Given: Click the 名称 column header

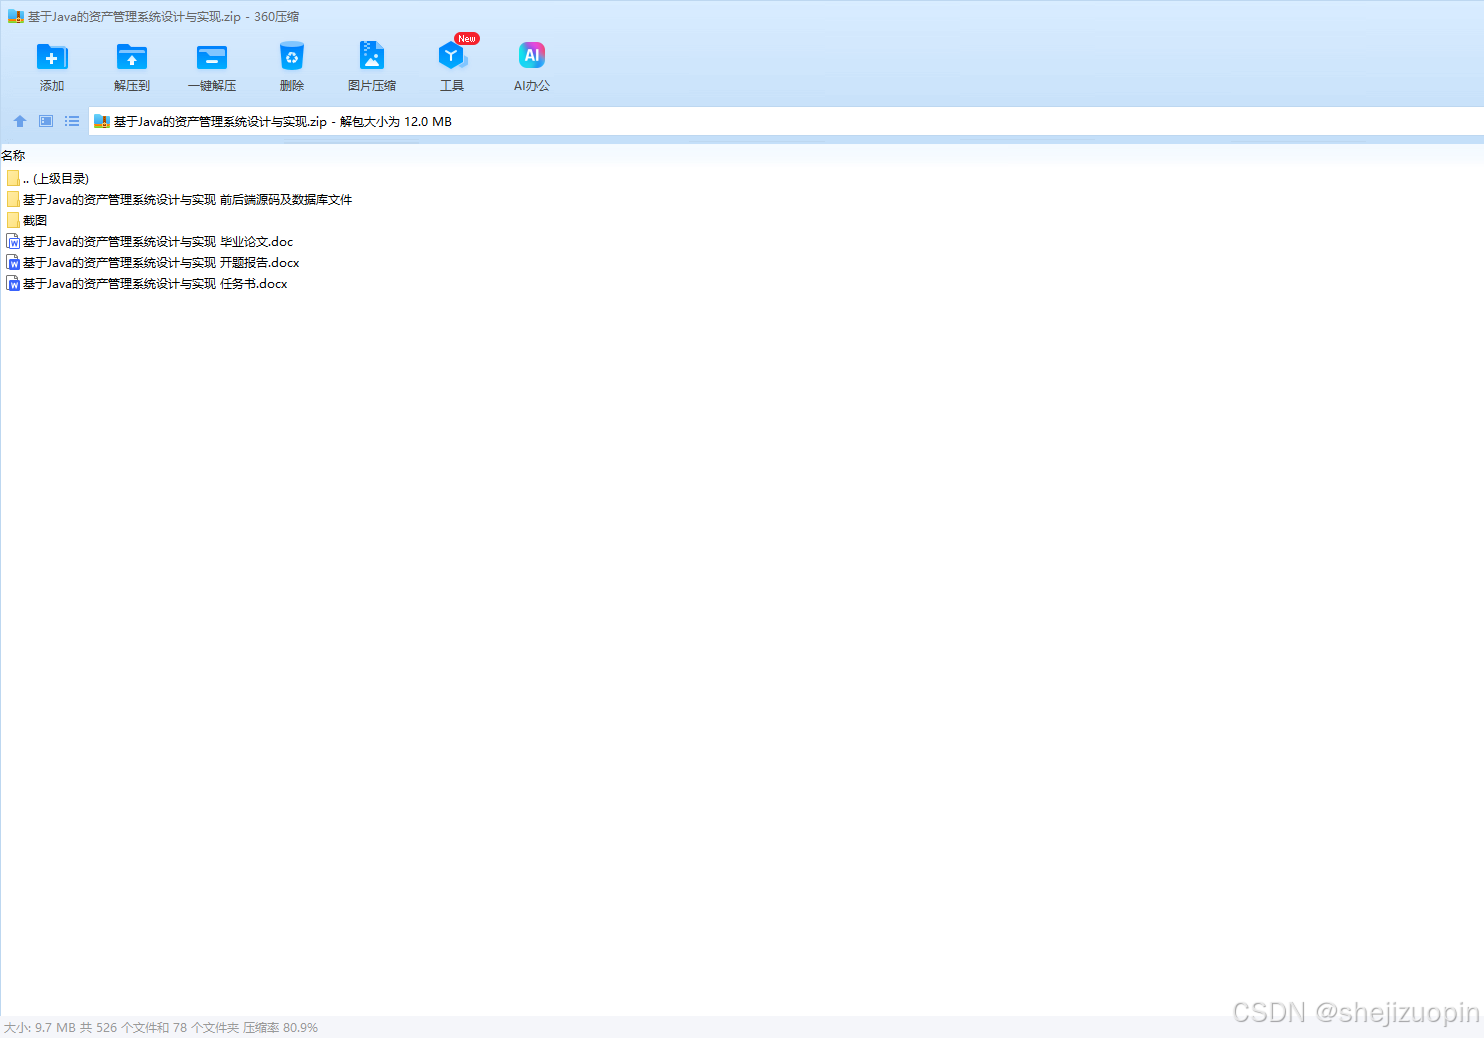Looking at the screenshot, I should pyautogui.click(x=13, y=155).
